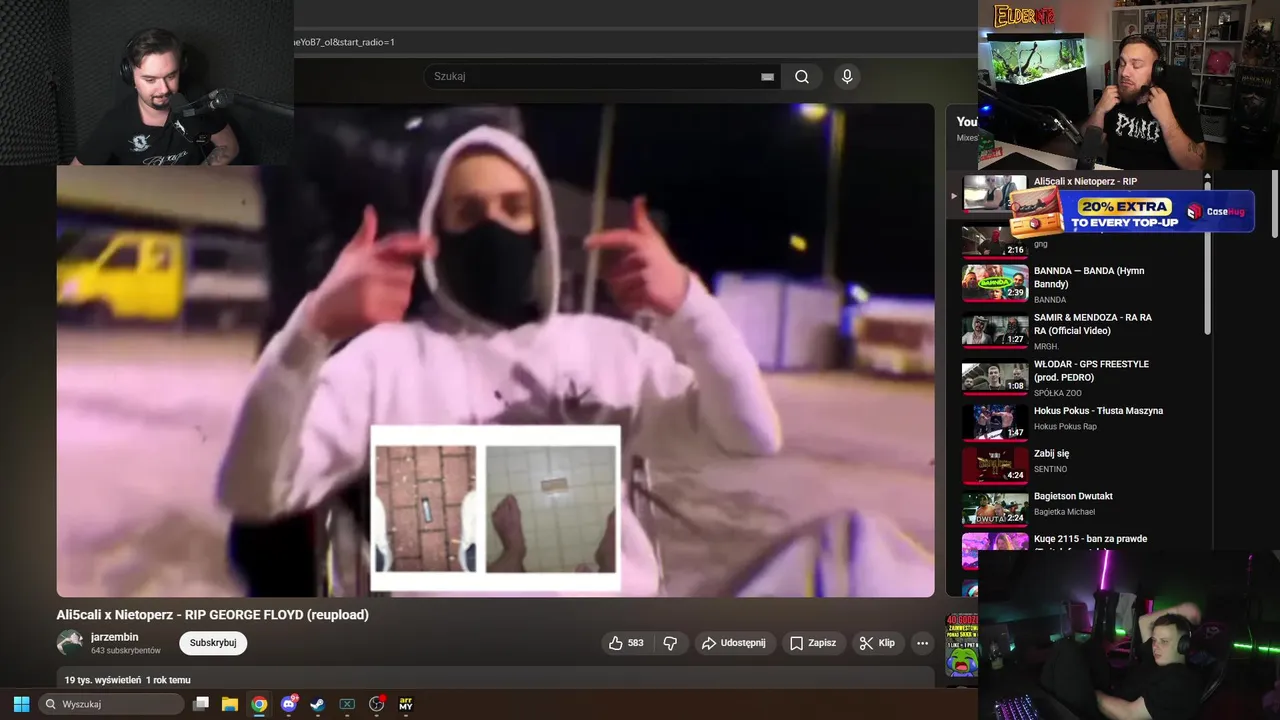Open the jarzembin channel name link
The image size is (1280, 720).
click(114, 637)
